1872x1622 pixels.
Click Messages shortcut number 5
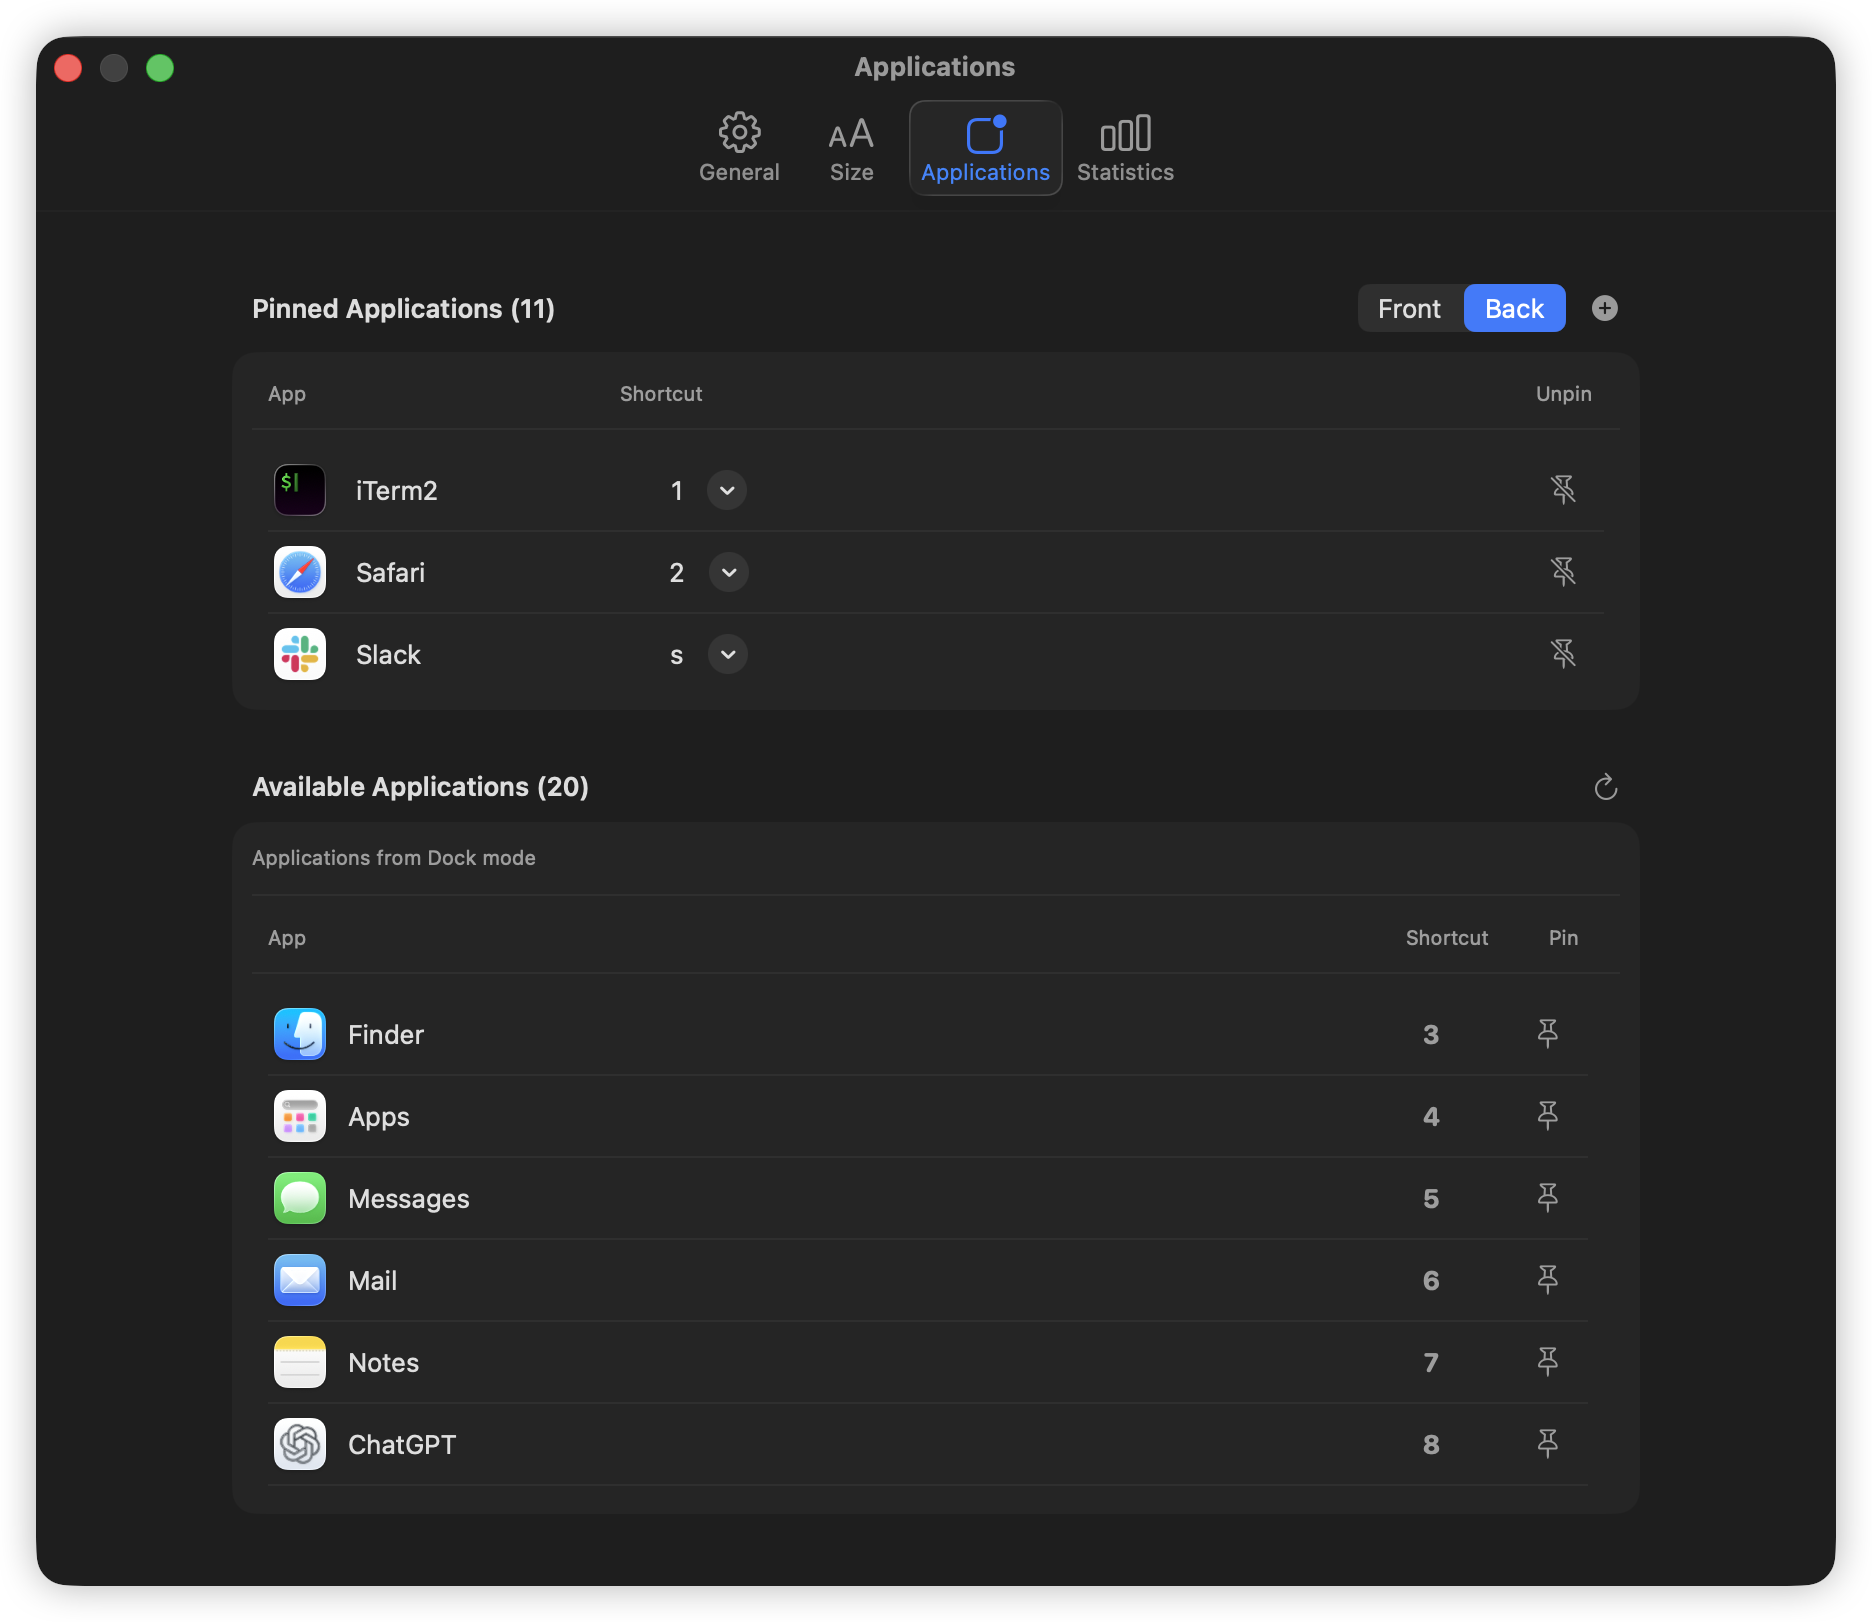1431,1198
